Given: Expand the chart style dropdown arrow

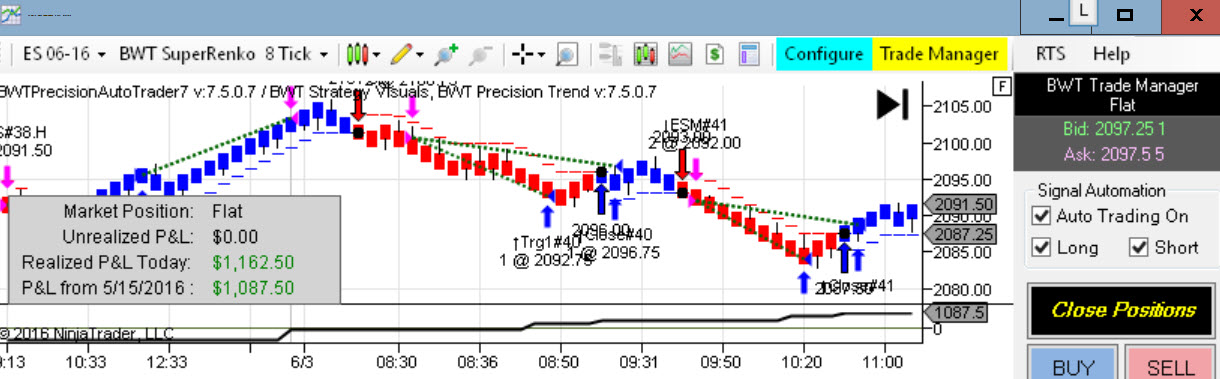Looking at the screenshot, I should tap(377, 54).
